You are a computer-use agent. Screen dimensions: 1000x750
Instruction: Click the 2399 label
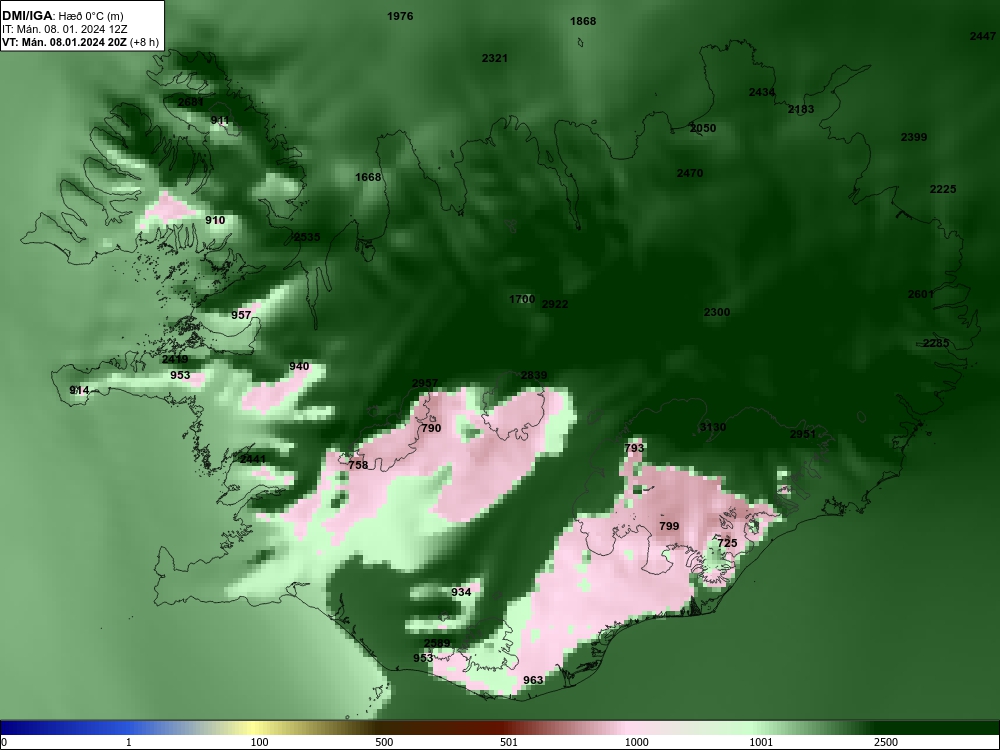pyautogui.click(x=914, y=137)
